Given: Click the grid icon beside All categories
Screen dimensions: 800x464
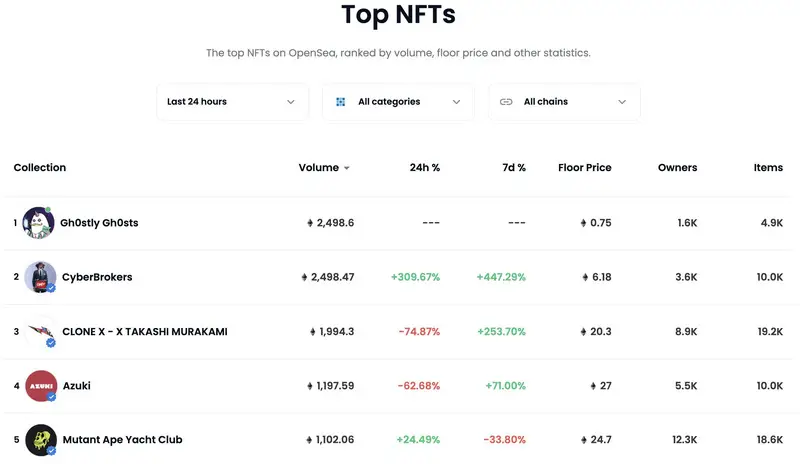Looking at the screenshot, I should pos(340,102).
